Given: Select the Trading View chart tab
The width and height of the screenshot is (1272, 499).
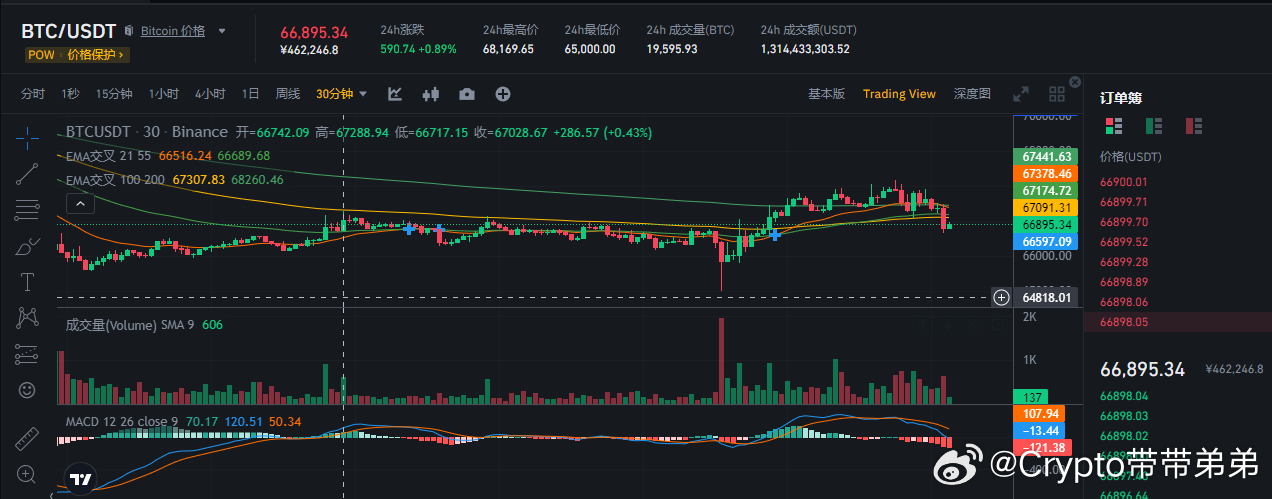Looking at the screenshot, I should pos(899,94).
